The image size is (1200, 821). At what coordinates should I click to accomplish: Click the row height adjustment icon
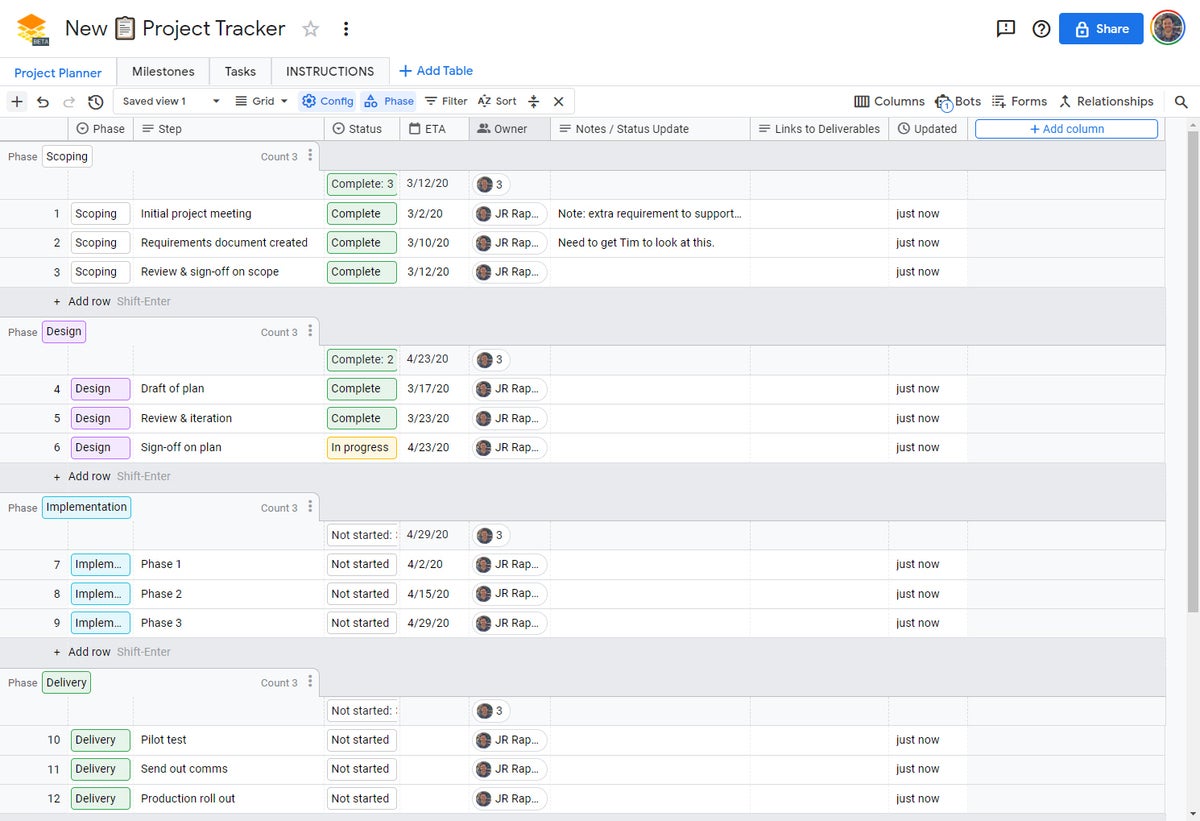pyautogui.click(x=534, y=101)
